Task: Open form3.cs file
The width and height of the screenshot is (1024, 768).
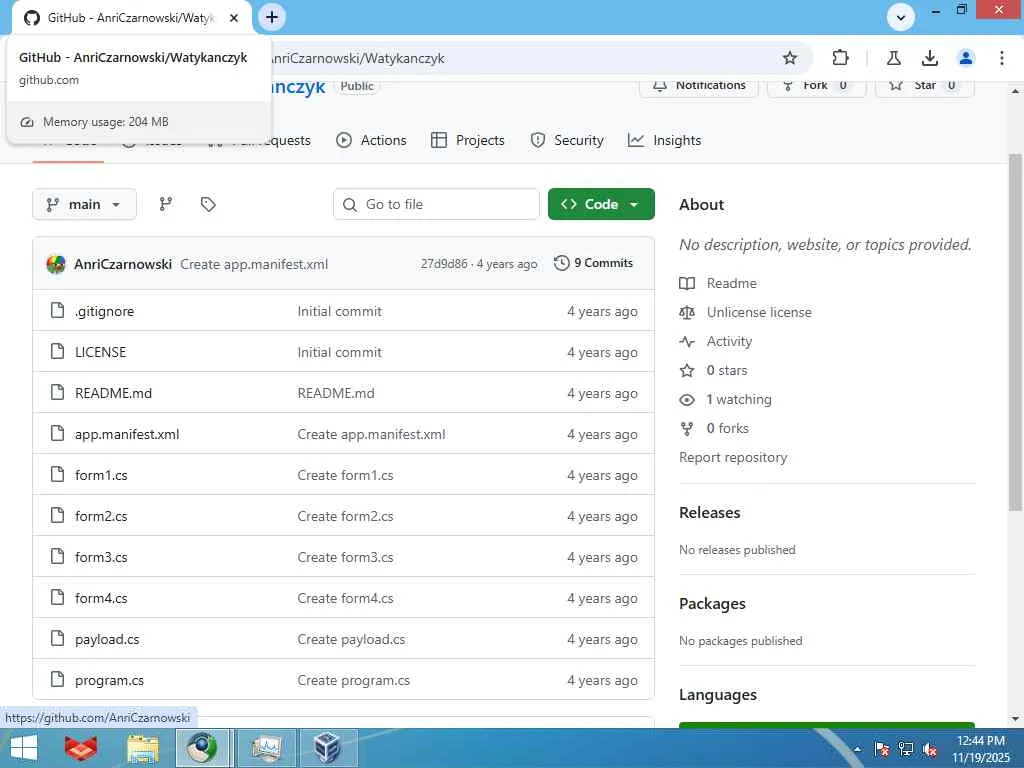Action: point(101,557)
